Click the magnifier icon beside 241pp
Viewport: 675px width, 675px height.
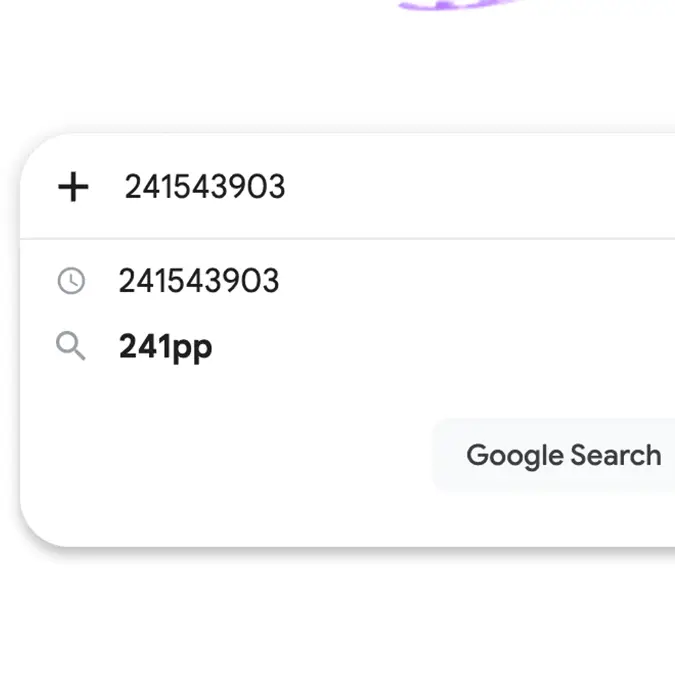pyautogui.click(x=71, y=347)
